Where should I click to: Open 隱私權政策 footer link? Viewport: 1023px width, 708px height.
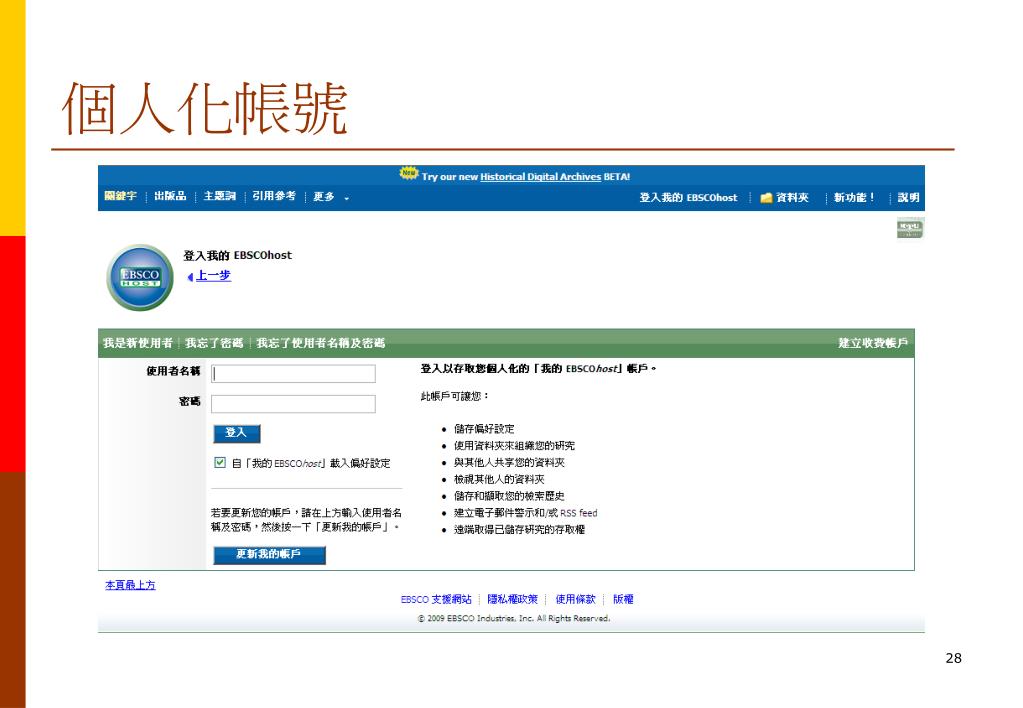pyautogui.click(x=513, y=599)
